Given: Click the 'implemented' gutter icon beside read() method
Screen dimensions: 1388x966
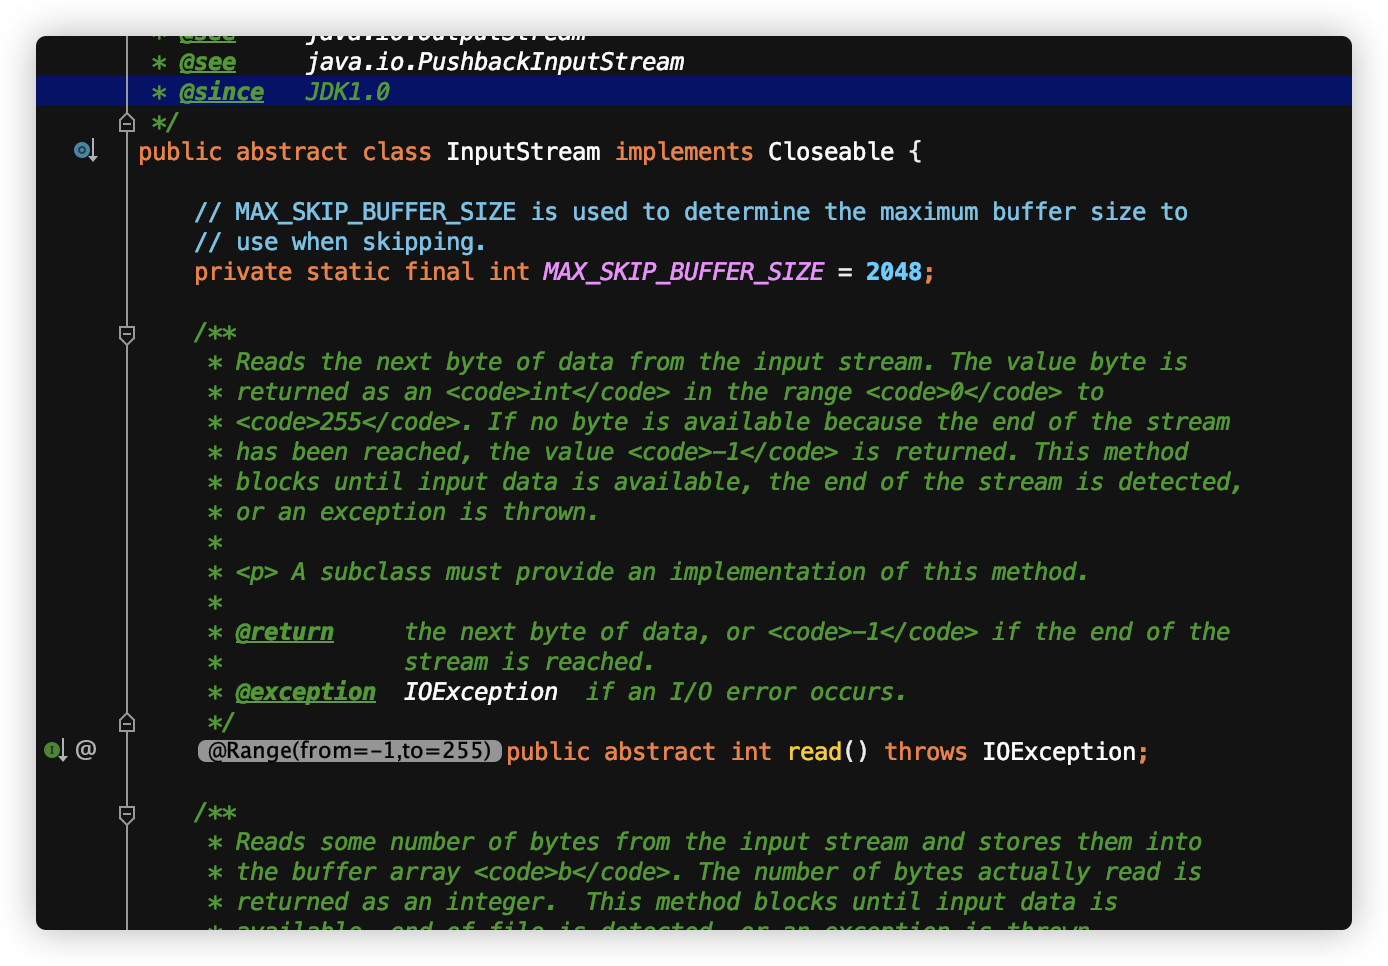Looking at the screenshot, I should point(54,750).
